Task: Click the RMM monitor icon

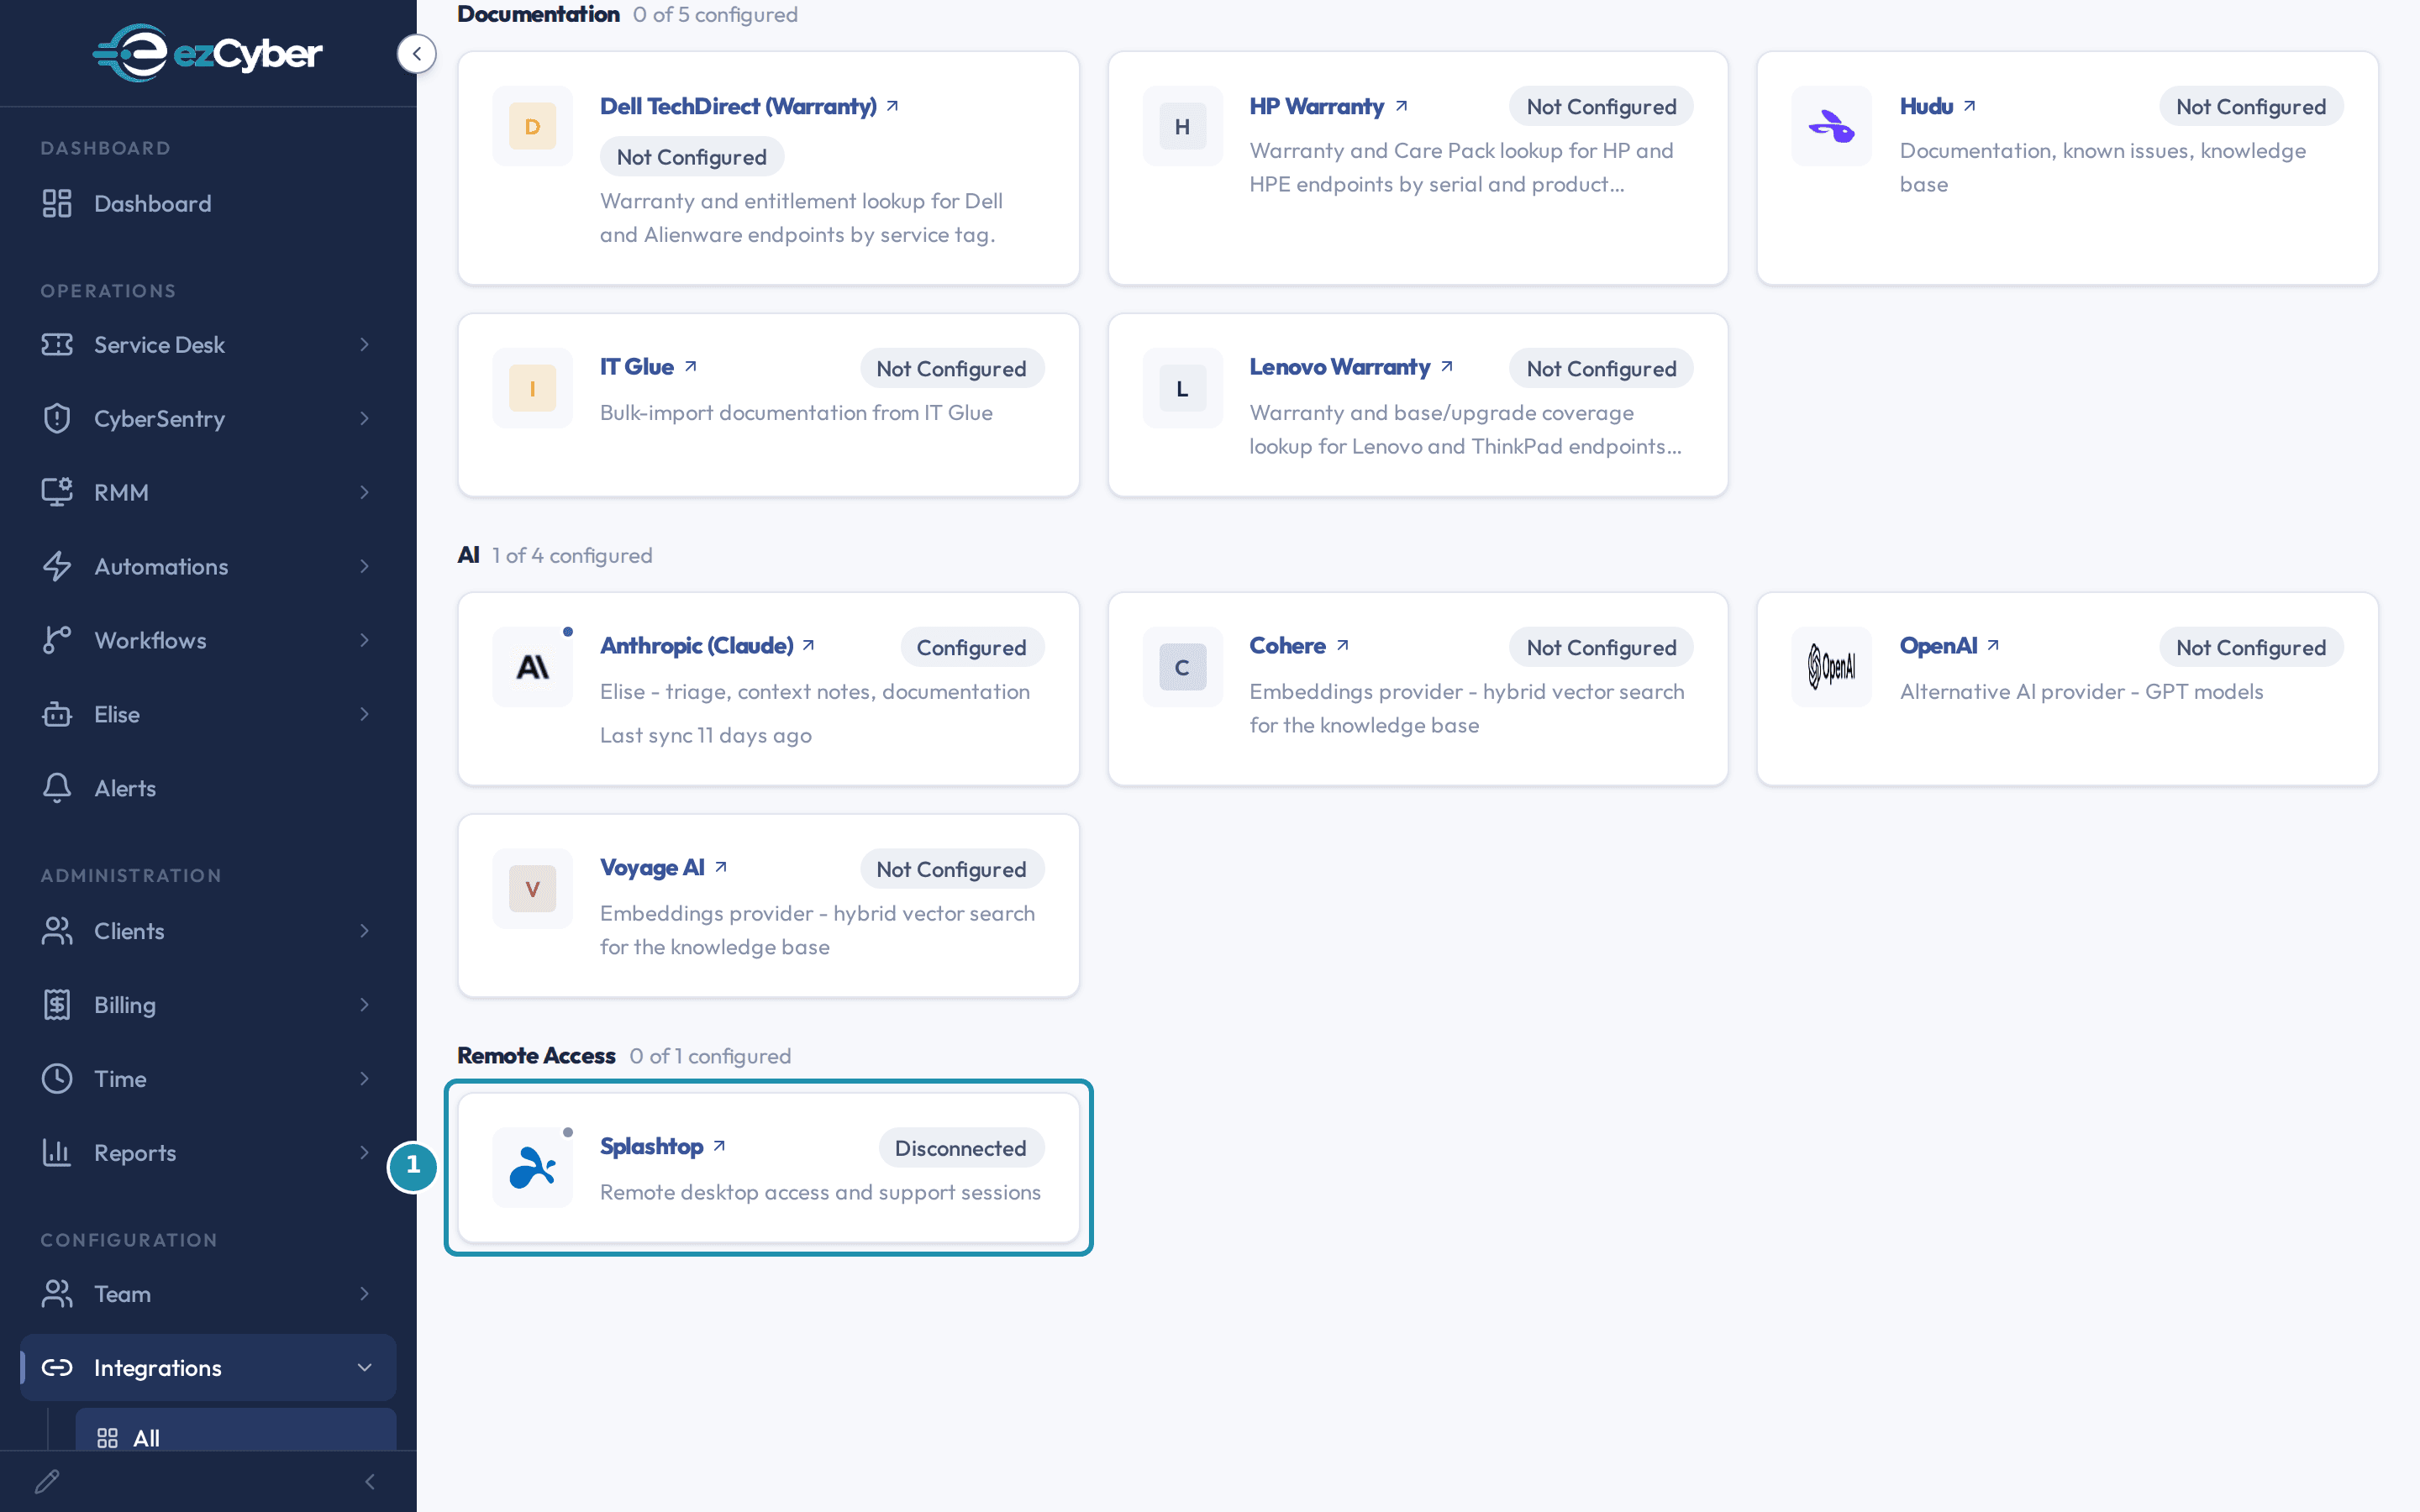Action: [x=57, y=492]
